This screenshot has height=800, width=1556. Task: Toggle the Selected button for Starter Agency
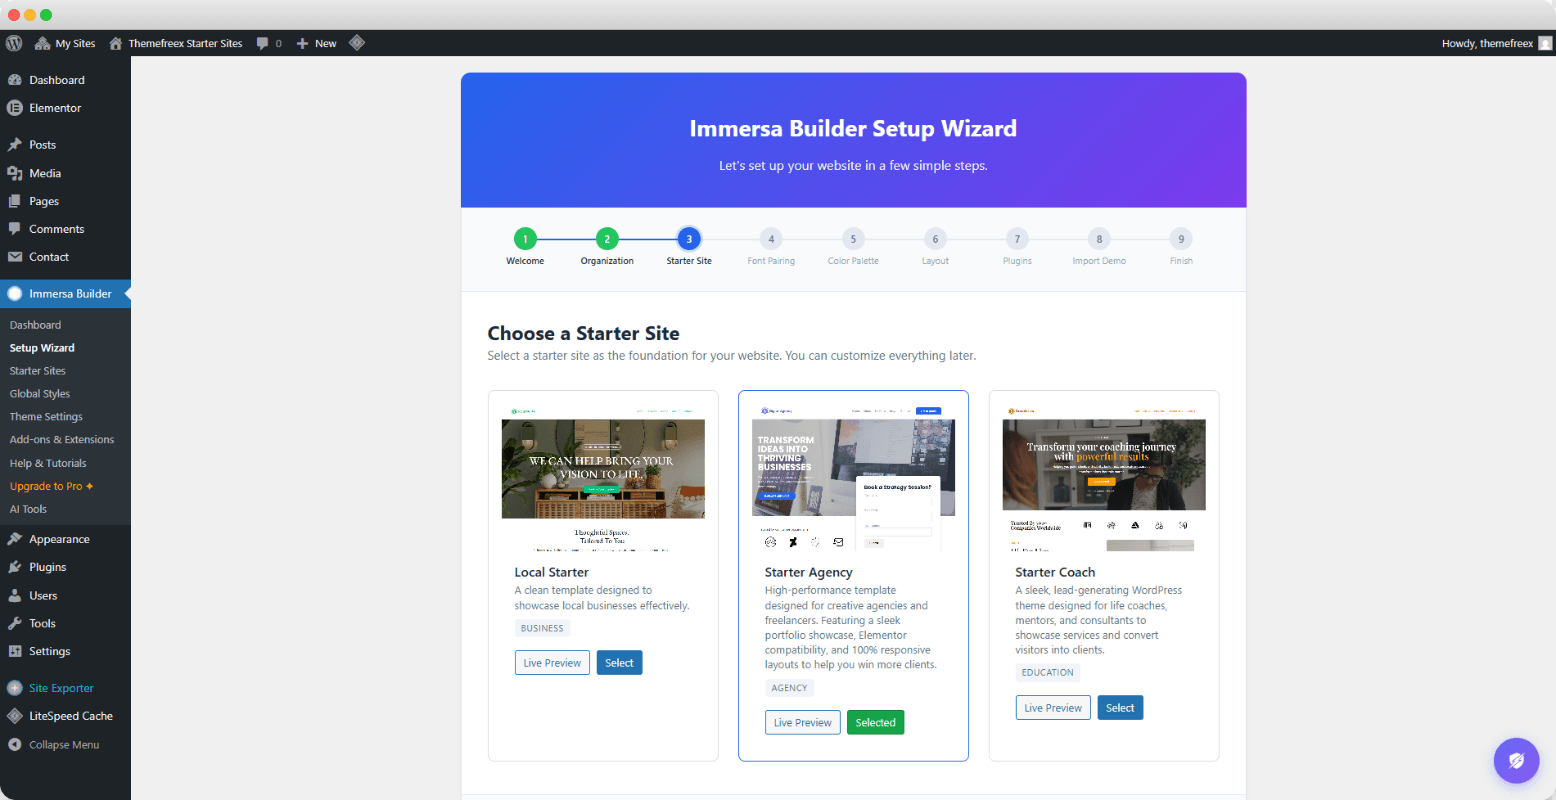(x=875, y=723)
